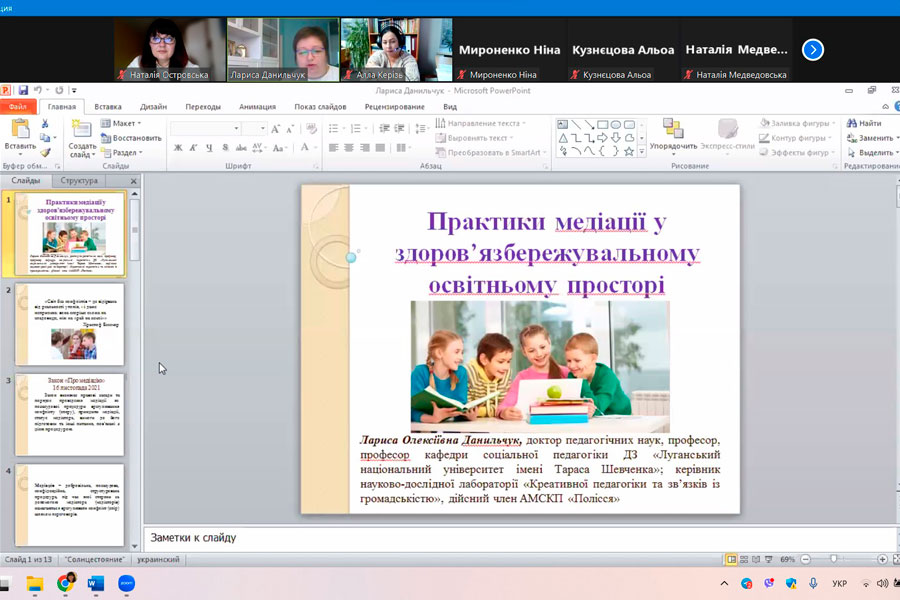Viewport: 900px width, 600px height.
Task: Toggle underline (Ч) formatting
Action: click(208, 148)
